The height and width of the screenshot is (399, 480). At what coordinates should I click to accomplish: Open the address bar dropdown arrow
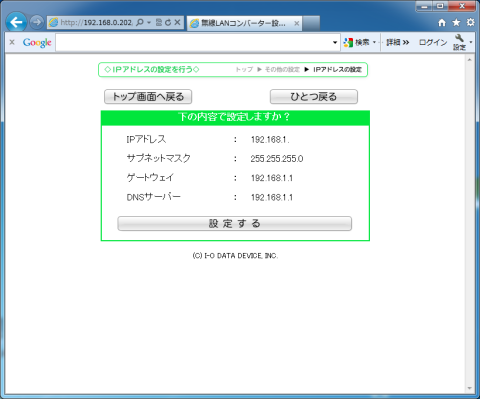coord(149,23)
